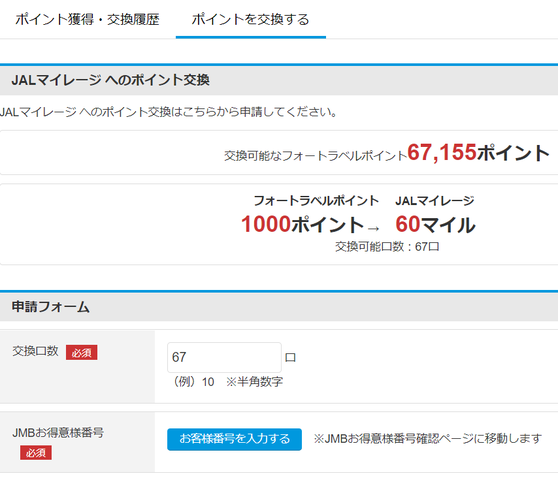Click the フォートラベルポイント column heading
Image resolution: width=558 pixels, height=480 pixels.
pyautogui.click(x=316, y=201)
